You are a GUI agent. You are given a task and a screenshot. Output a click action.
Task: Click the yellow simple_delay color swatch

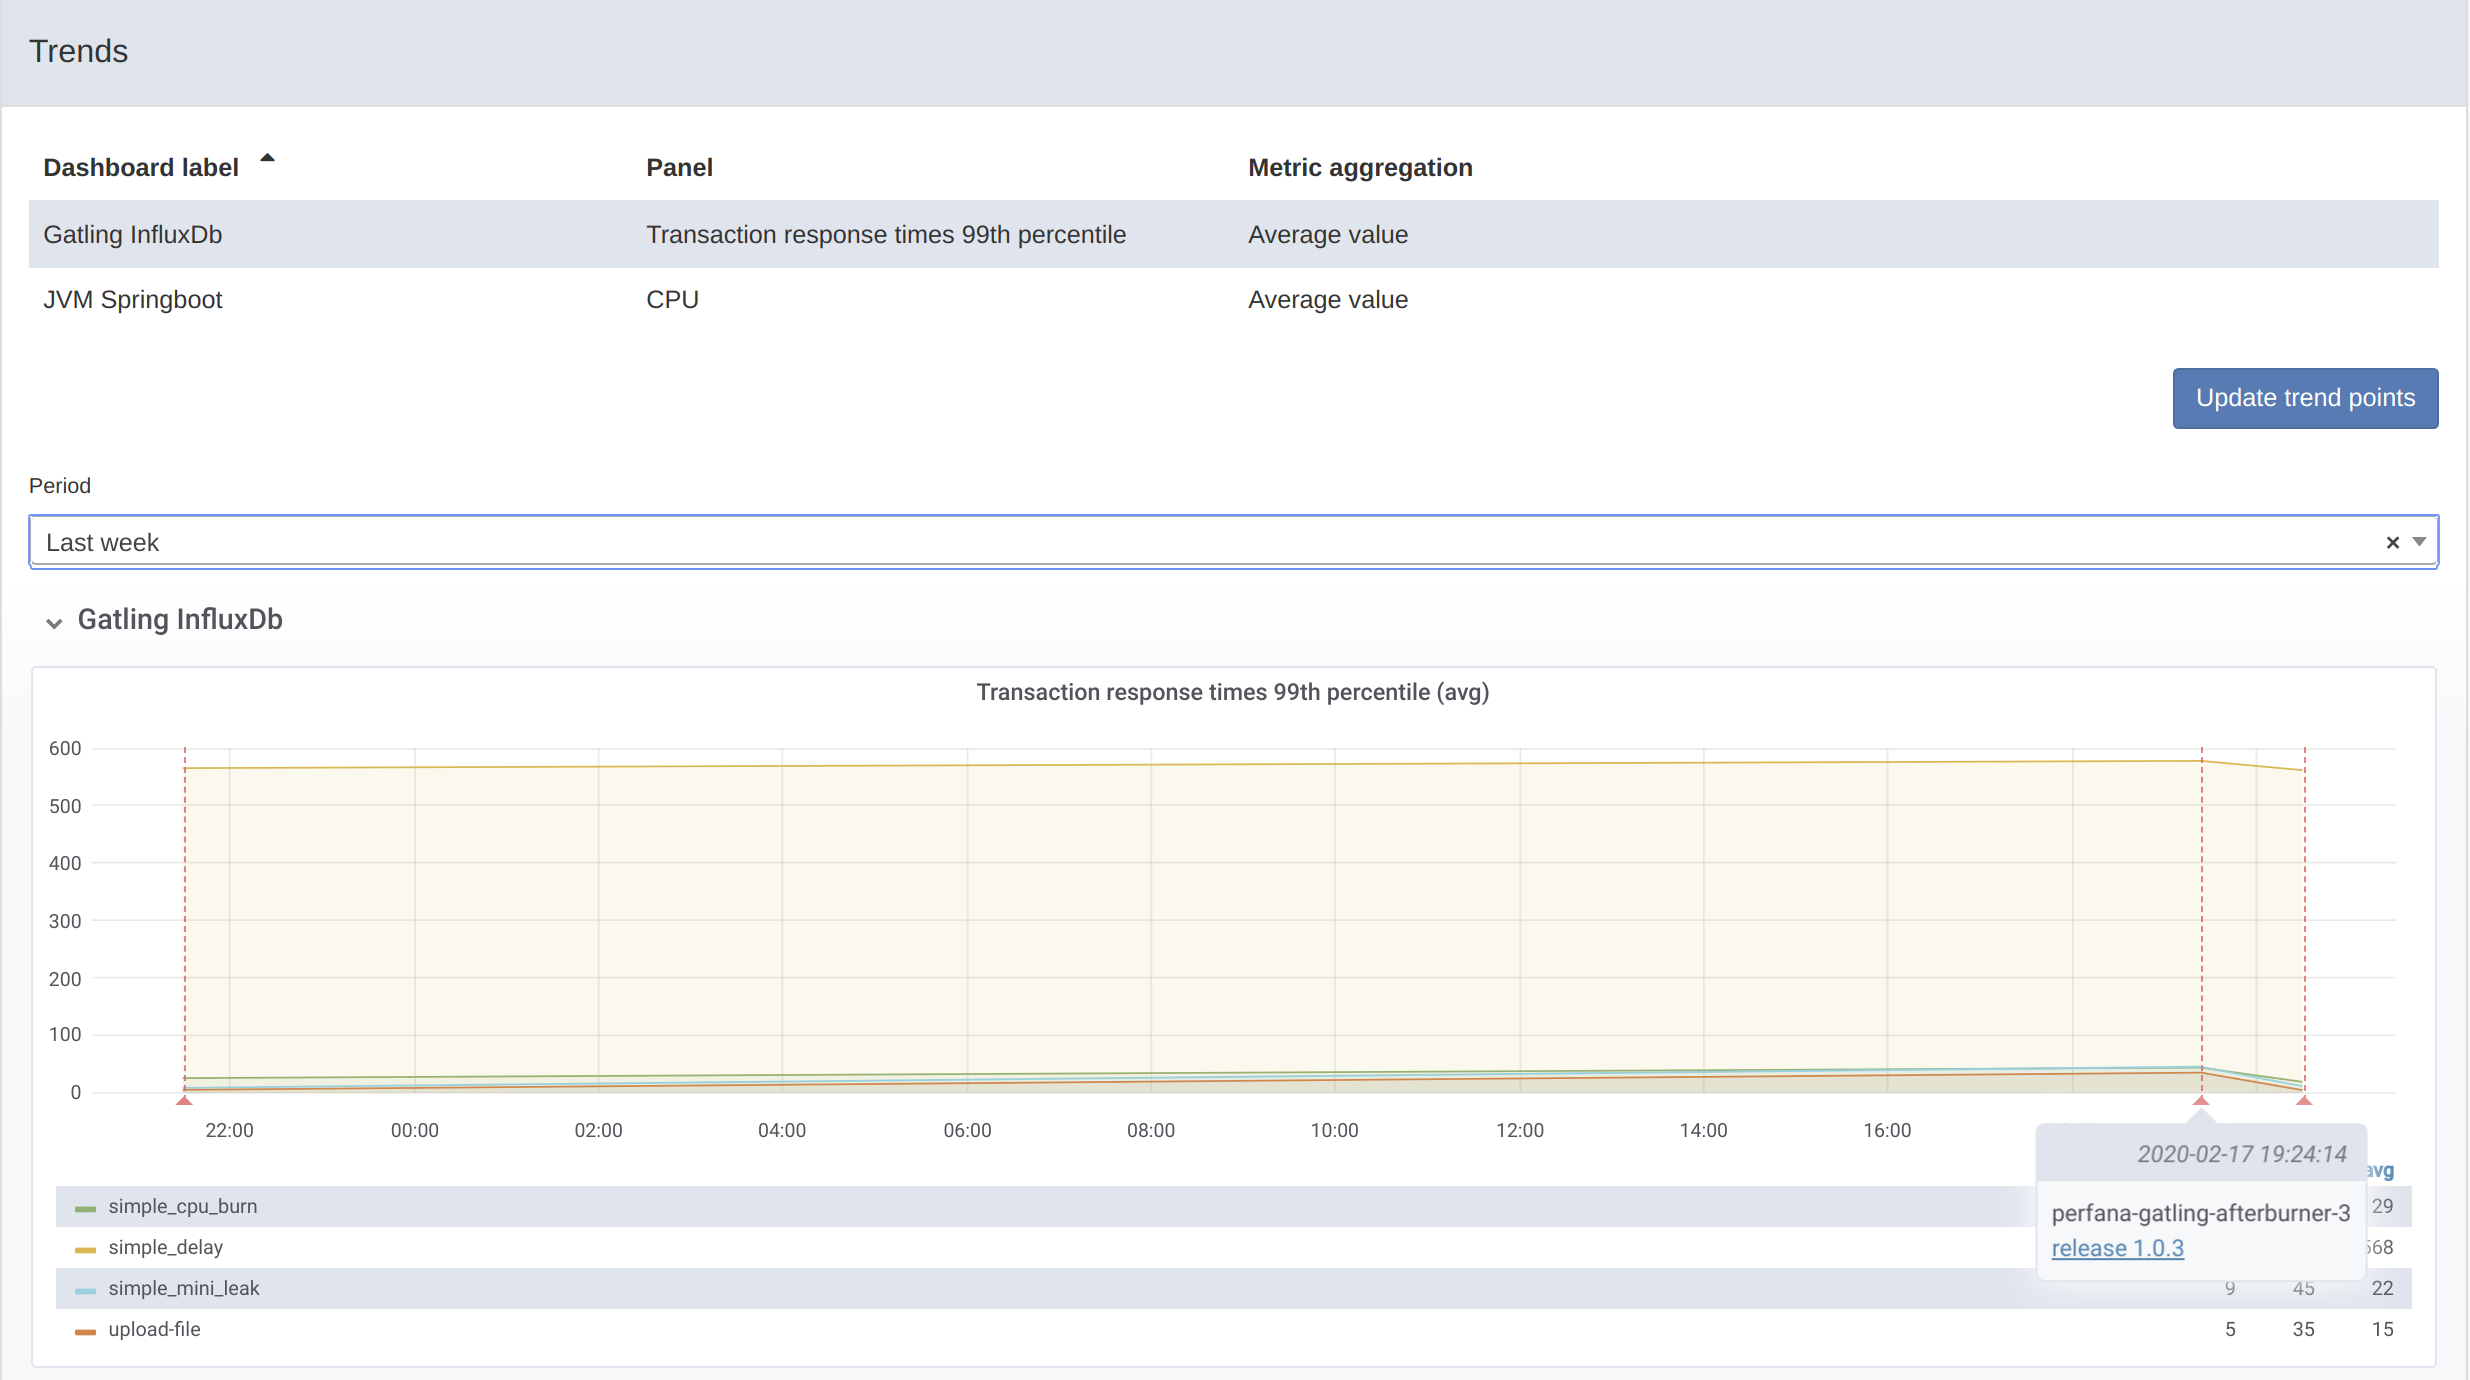(85, 1250)
